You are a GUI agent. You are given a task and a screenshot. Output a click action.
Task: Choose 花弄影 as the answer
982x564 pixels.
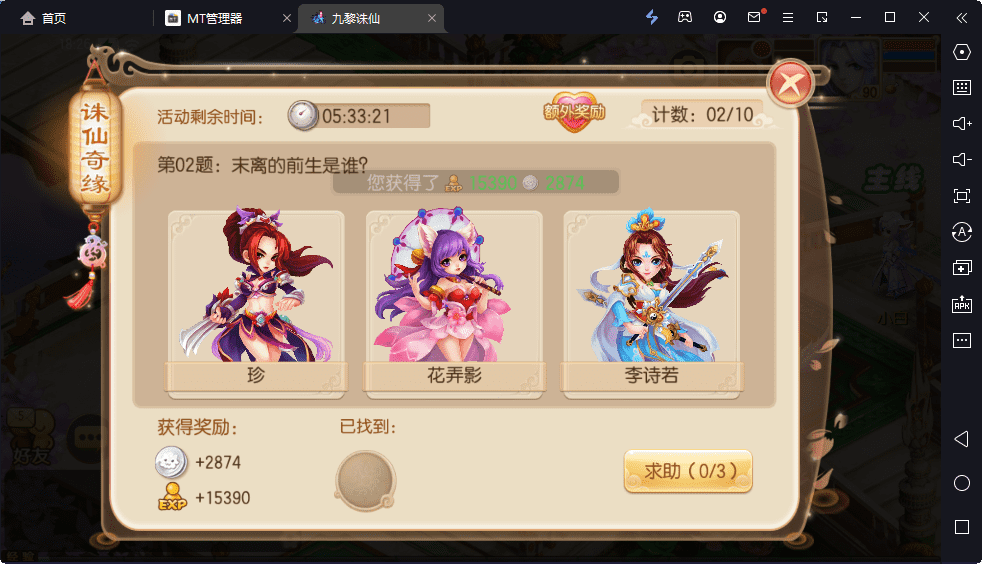coord(454,304)
